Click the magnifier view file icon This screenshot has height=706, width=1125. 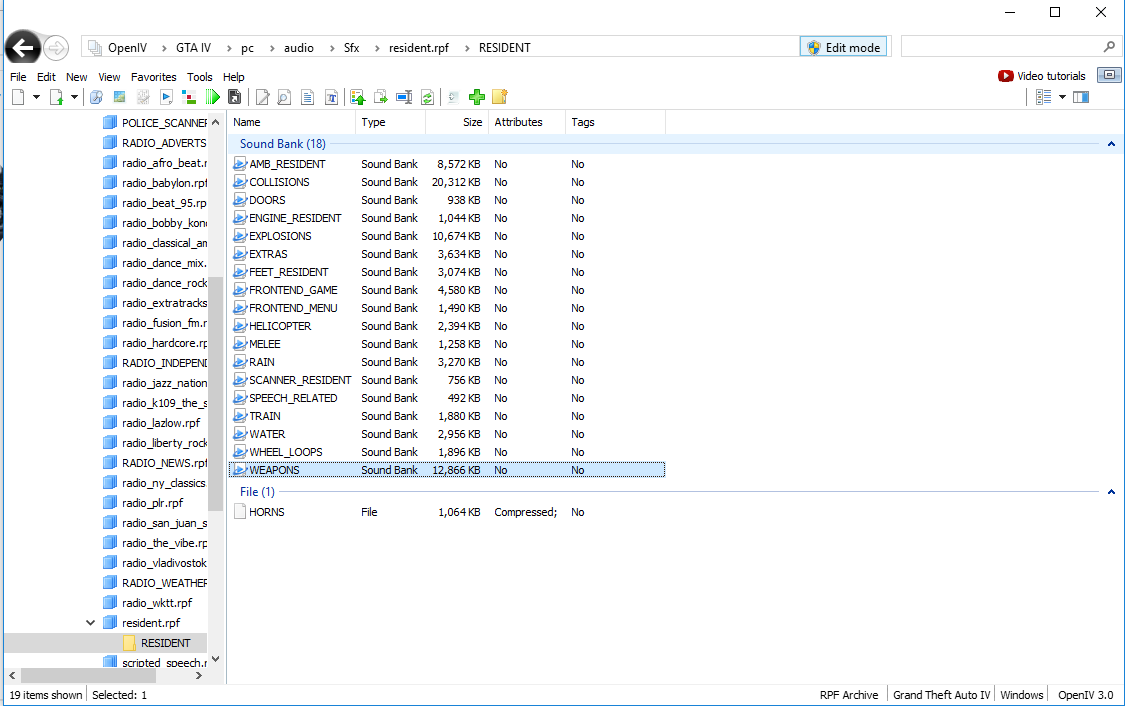[x=284, y=97]
